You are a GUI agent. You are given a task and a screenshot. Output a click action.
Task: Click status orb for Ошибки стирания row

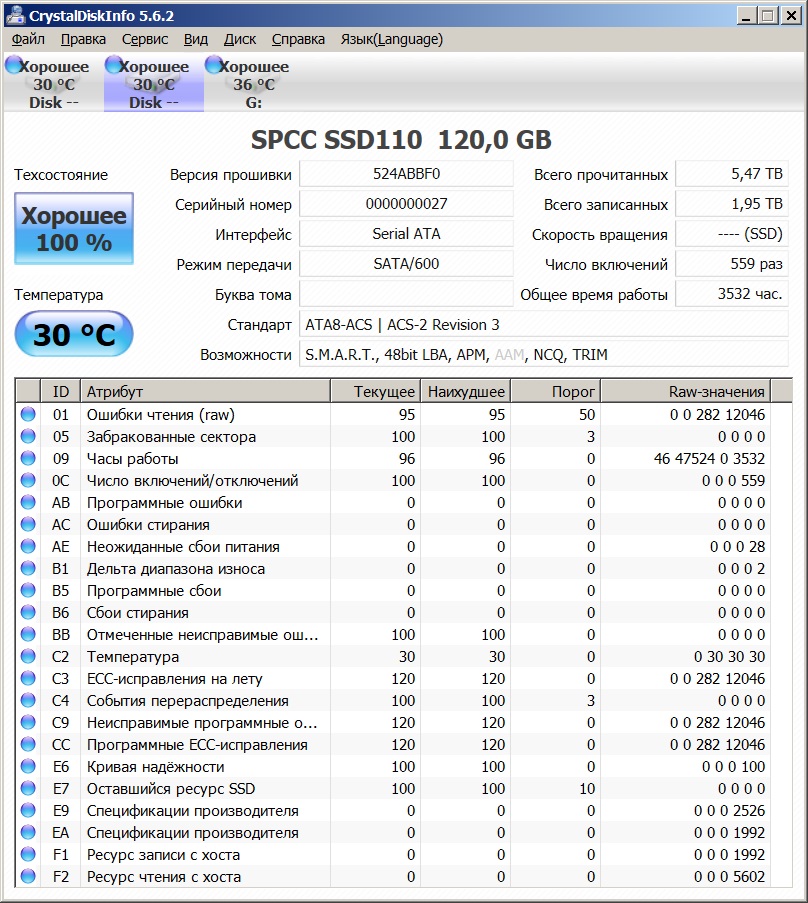click(x=28, y=524)
